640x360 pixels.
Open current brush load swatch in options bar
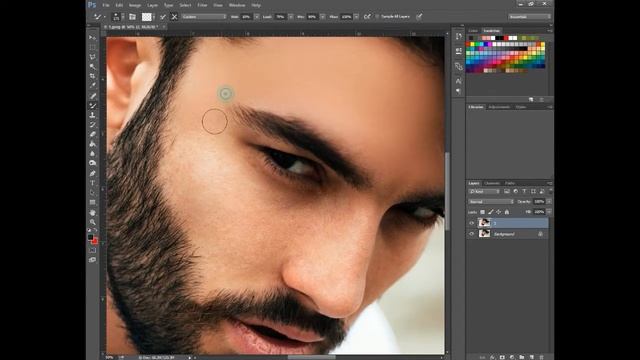[147, 17]
